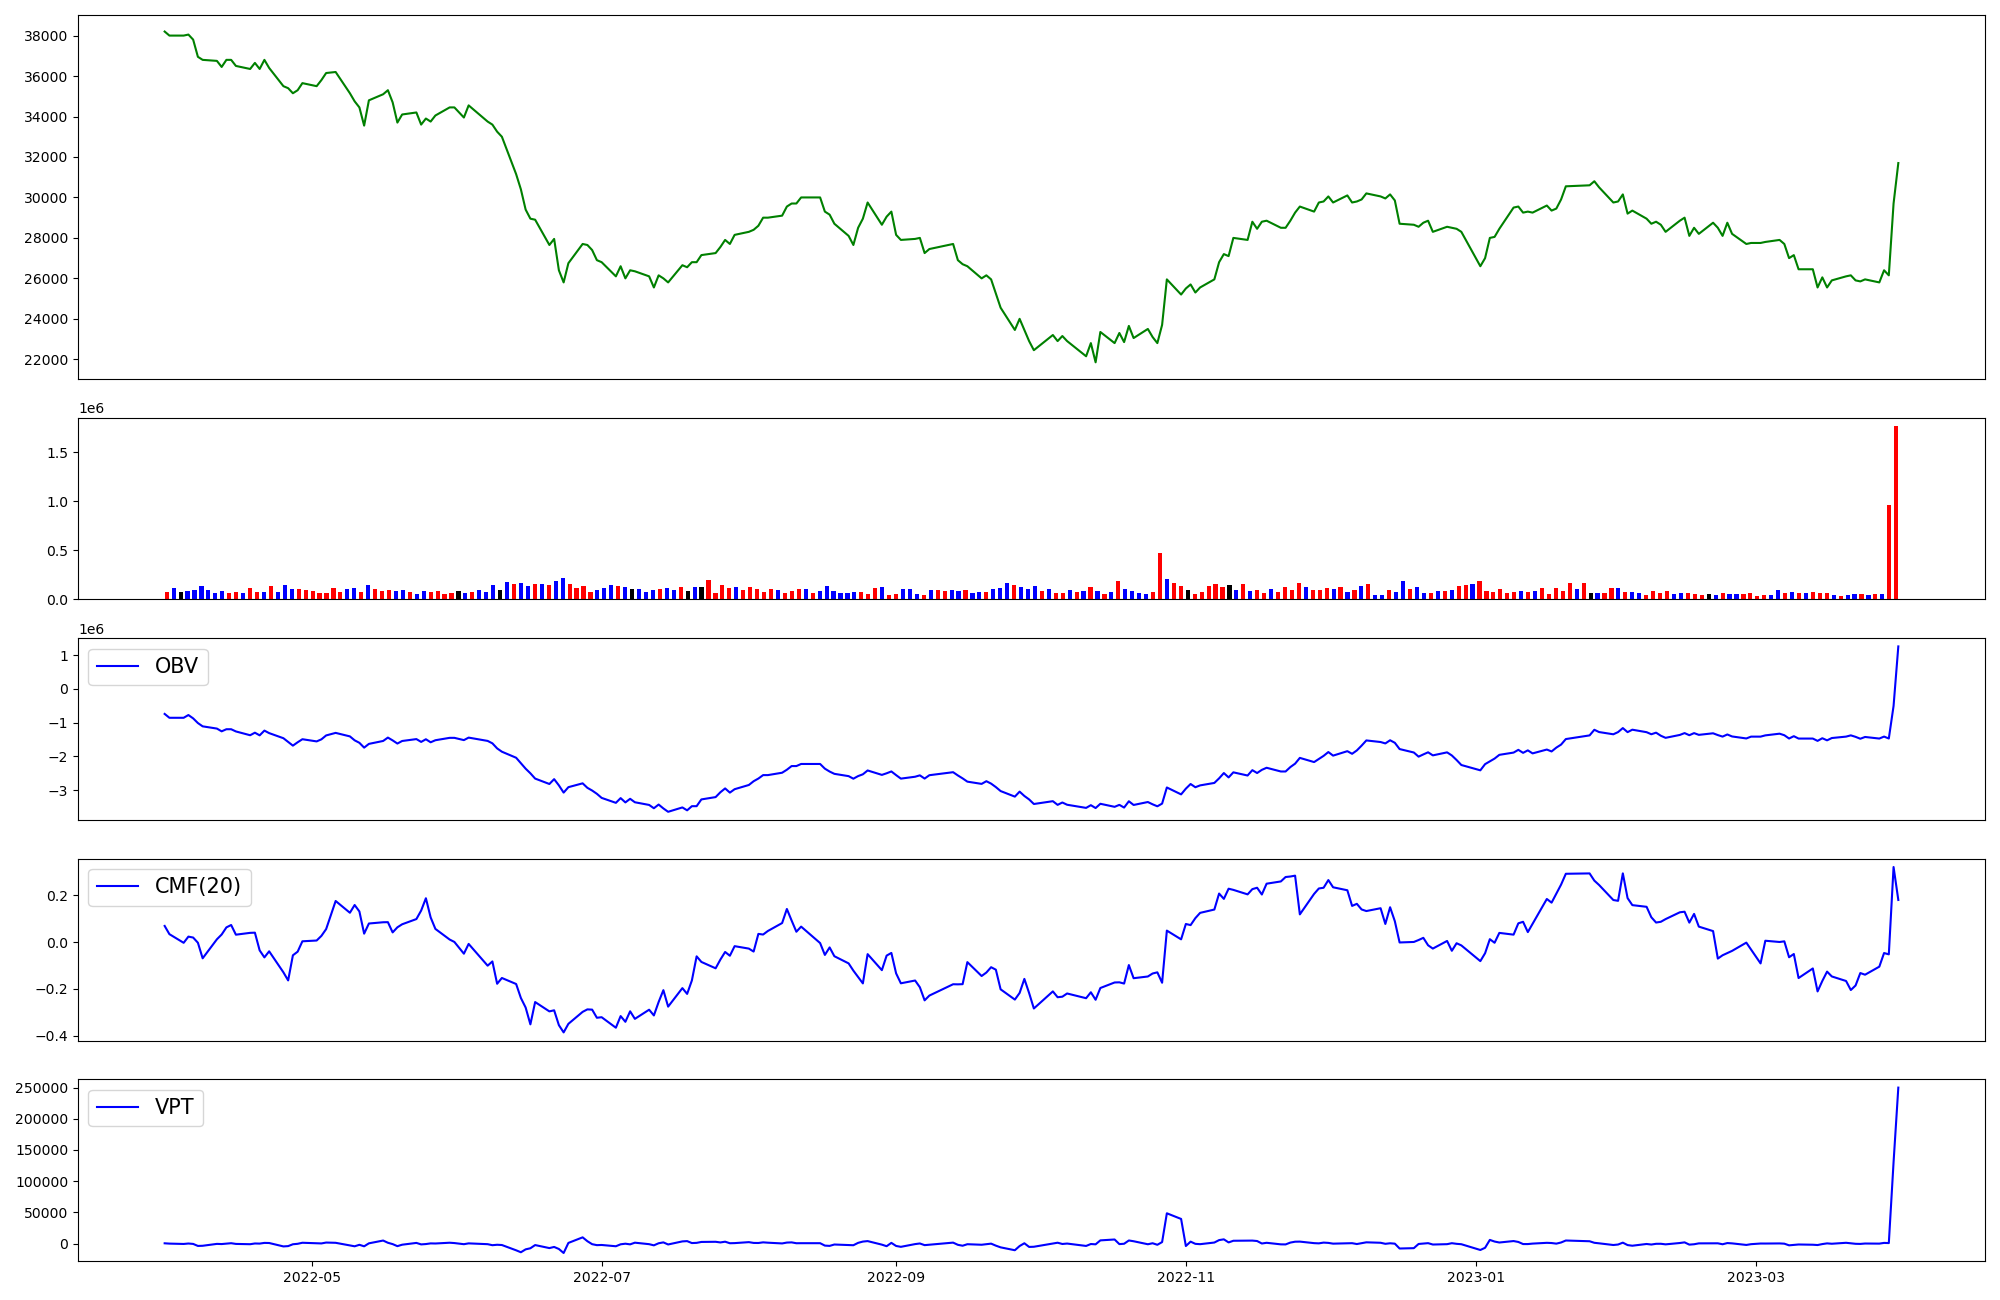Image resolution: width=2000 pixels, height=1300 pixels.
Task: Select the 2022-09 date tick label
Action: point(895,1277)
